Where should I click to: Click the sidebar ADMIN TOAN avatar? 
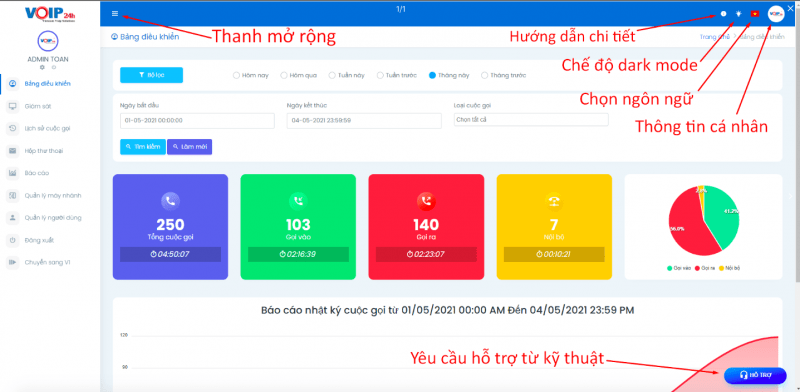[x=48, y=41]
